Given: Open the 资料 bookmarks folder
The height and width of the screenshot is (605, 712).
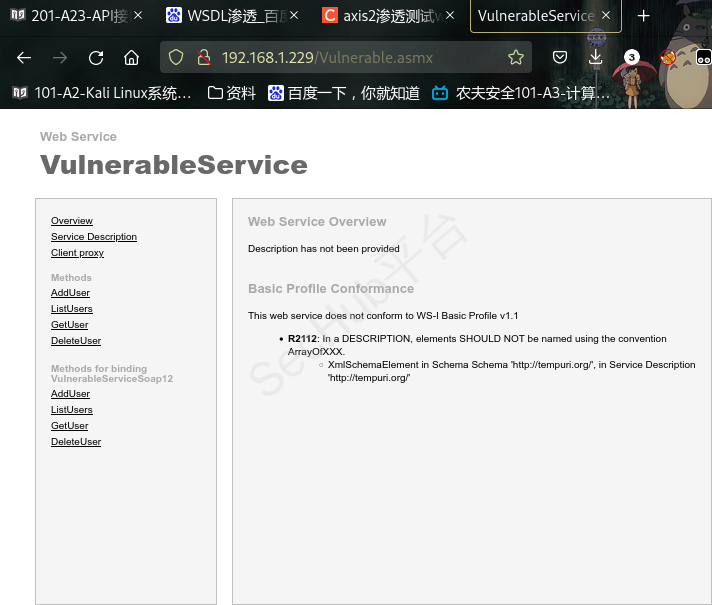Looking at the screenshot, I should (x=231, y=93).
